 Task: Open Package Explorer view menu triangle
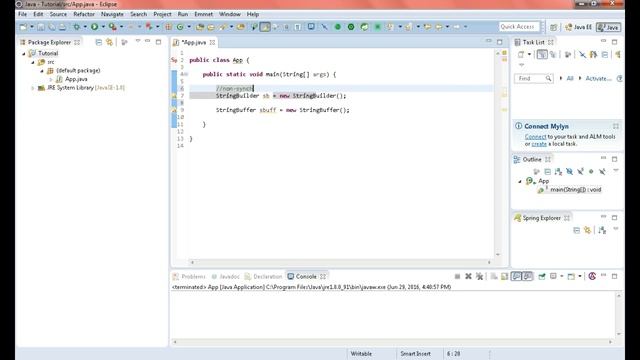(138, 42)
